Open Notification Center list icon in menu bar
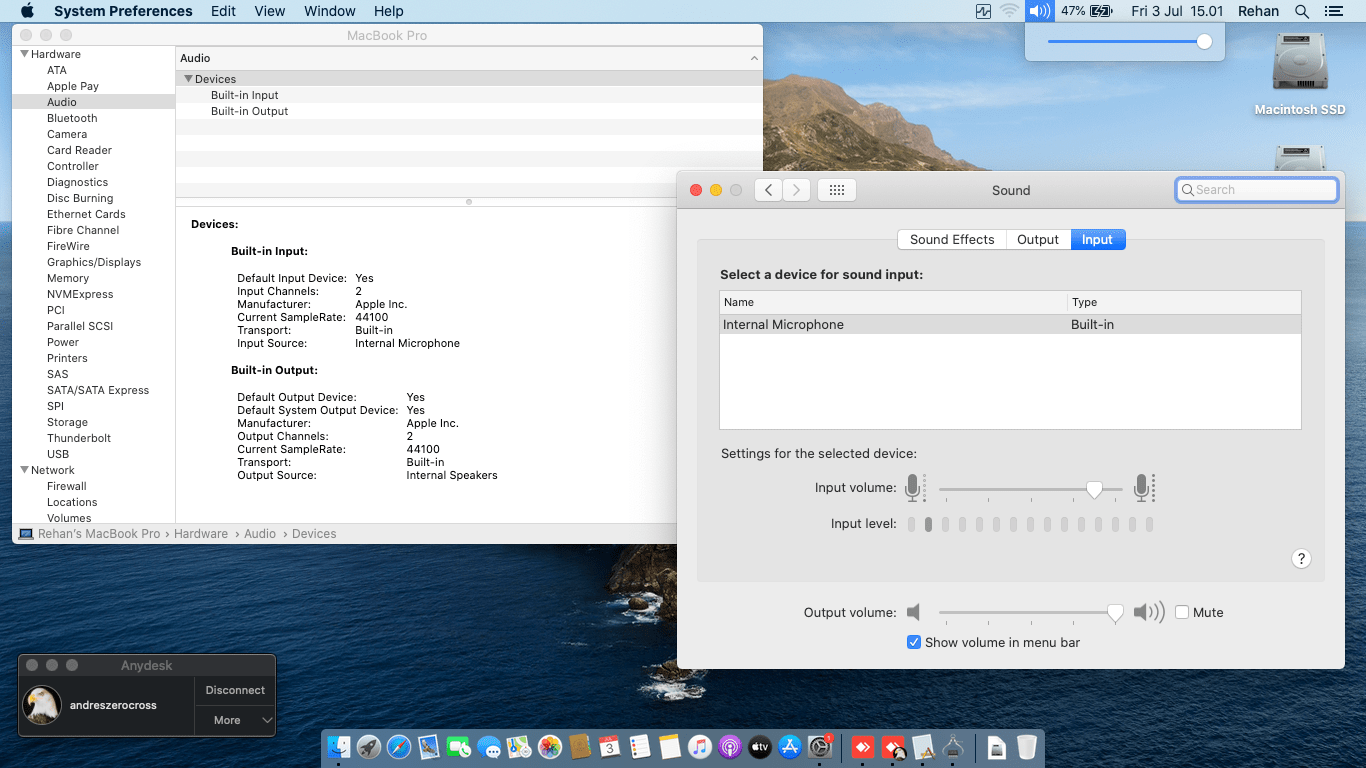Screen dimensions: 1366x768 pyautogui.click(x=1332, y=11)
